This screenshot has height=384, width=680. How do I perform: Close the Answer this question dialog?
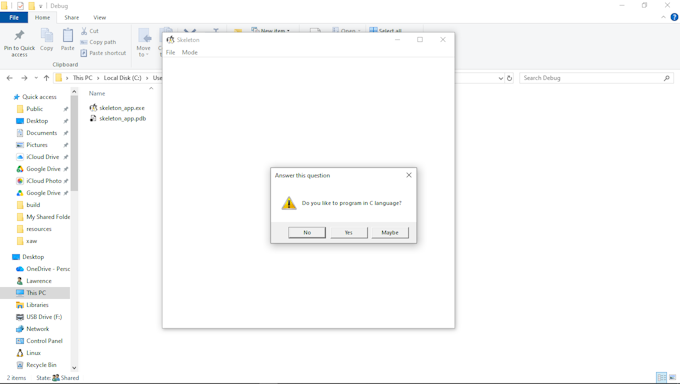(409, 175)
